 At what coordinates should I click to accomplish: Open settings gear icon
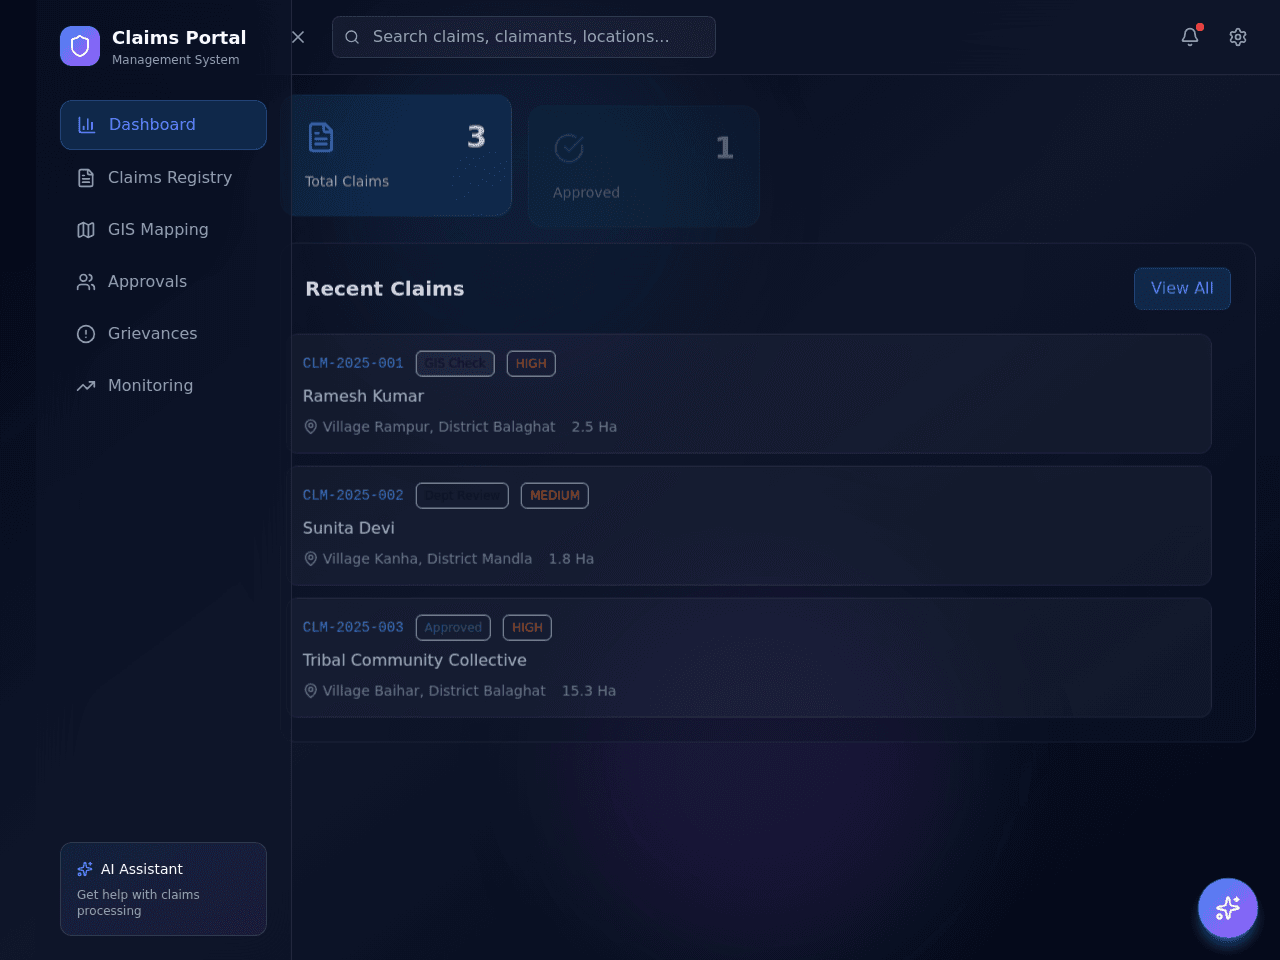click(1238, 37)
